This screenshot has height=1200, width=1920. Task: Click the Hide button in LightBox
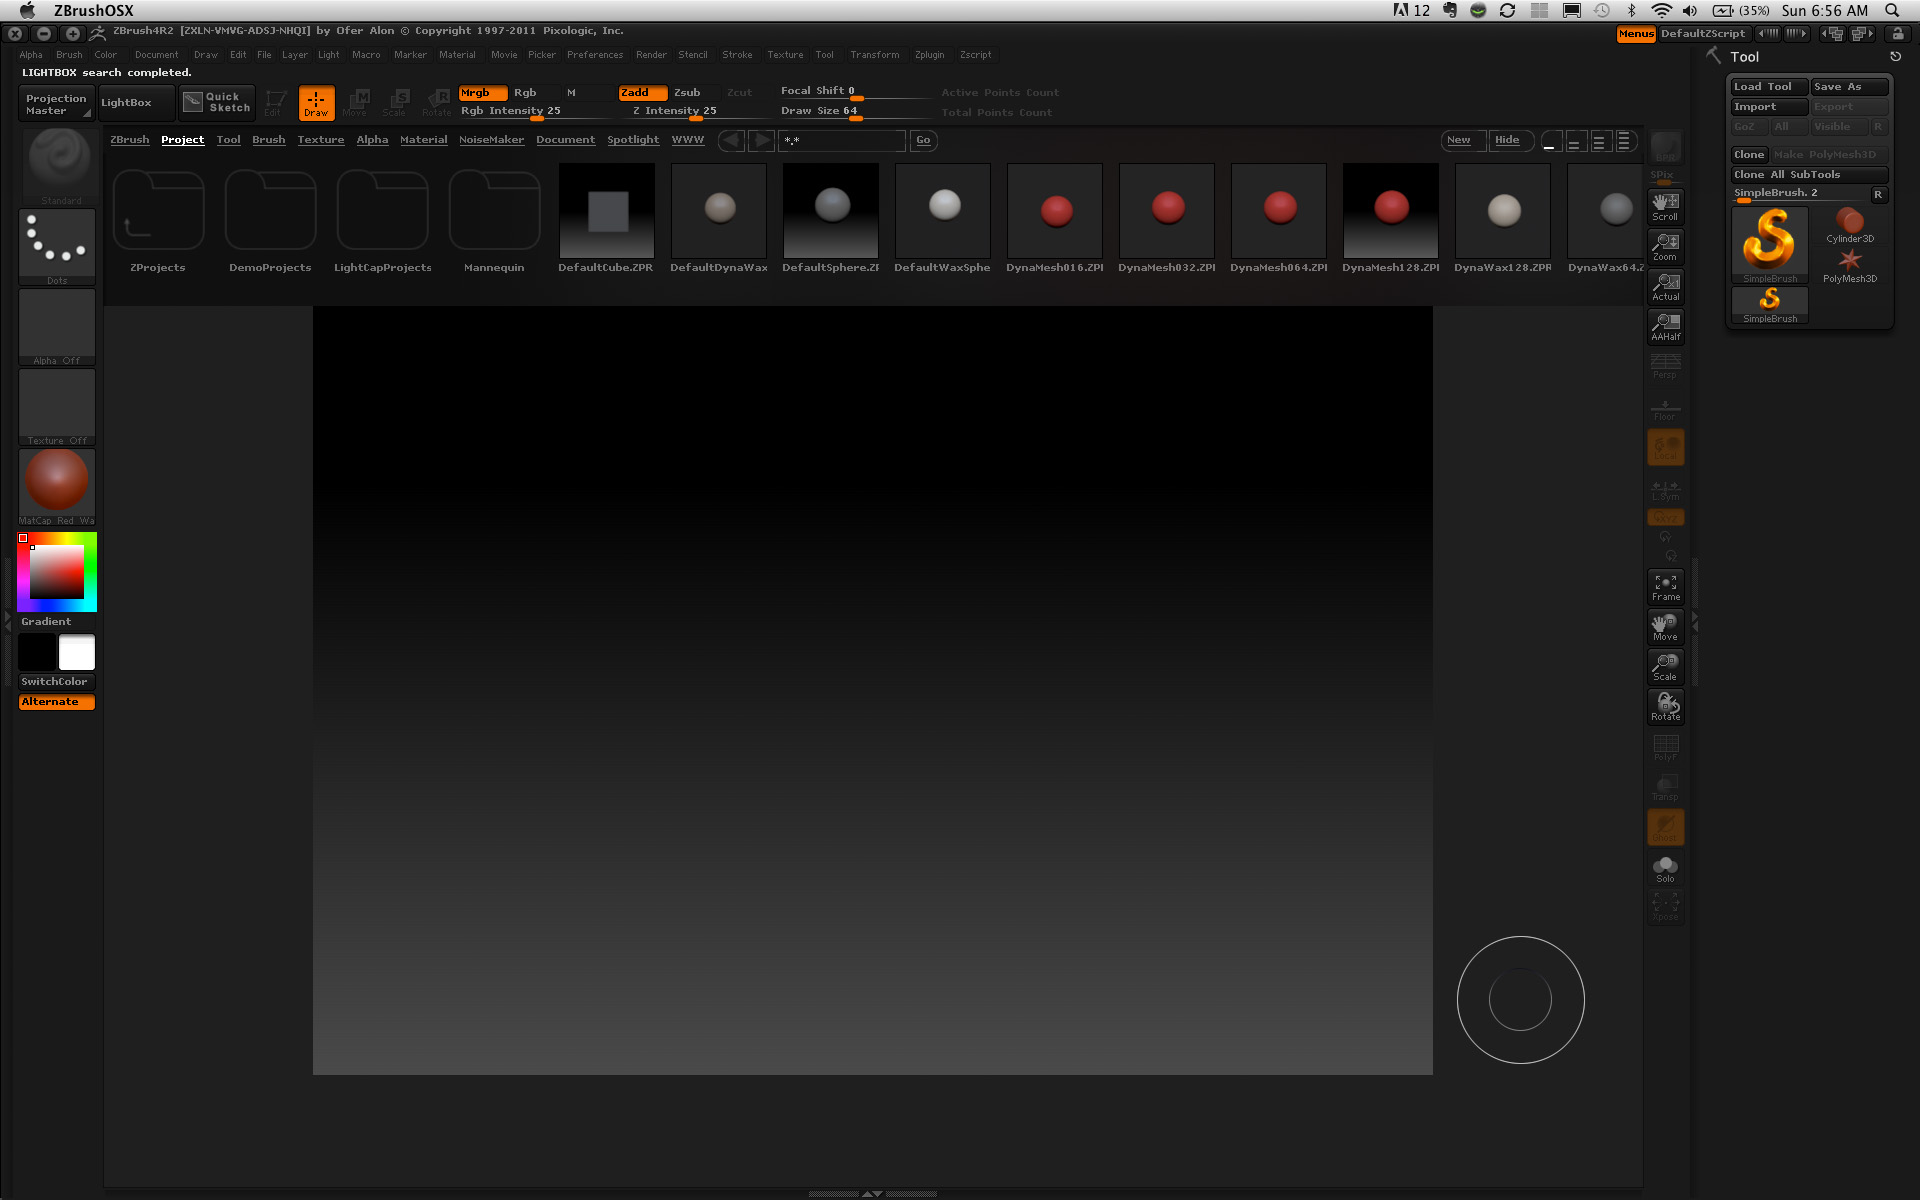[1510, 140]
